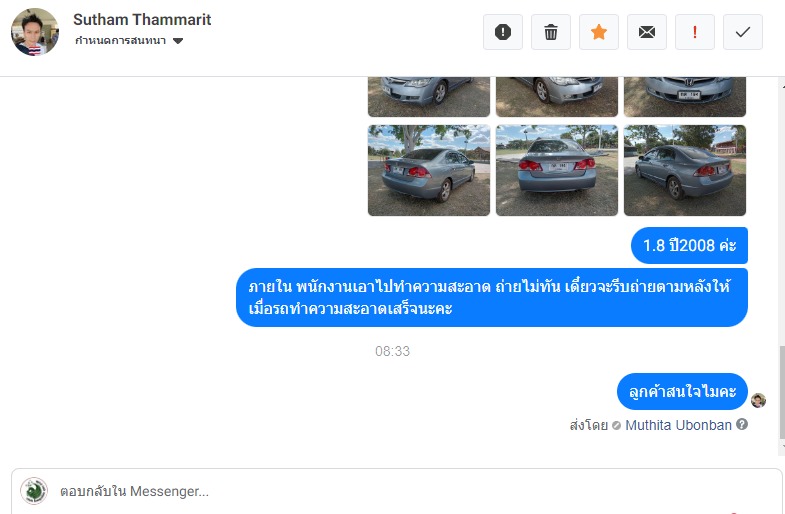The width and height of the screenshot is (785, 514).
Task: Toggle the orange star follow-up icon
Action: 599,32
